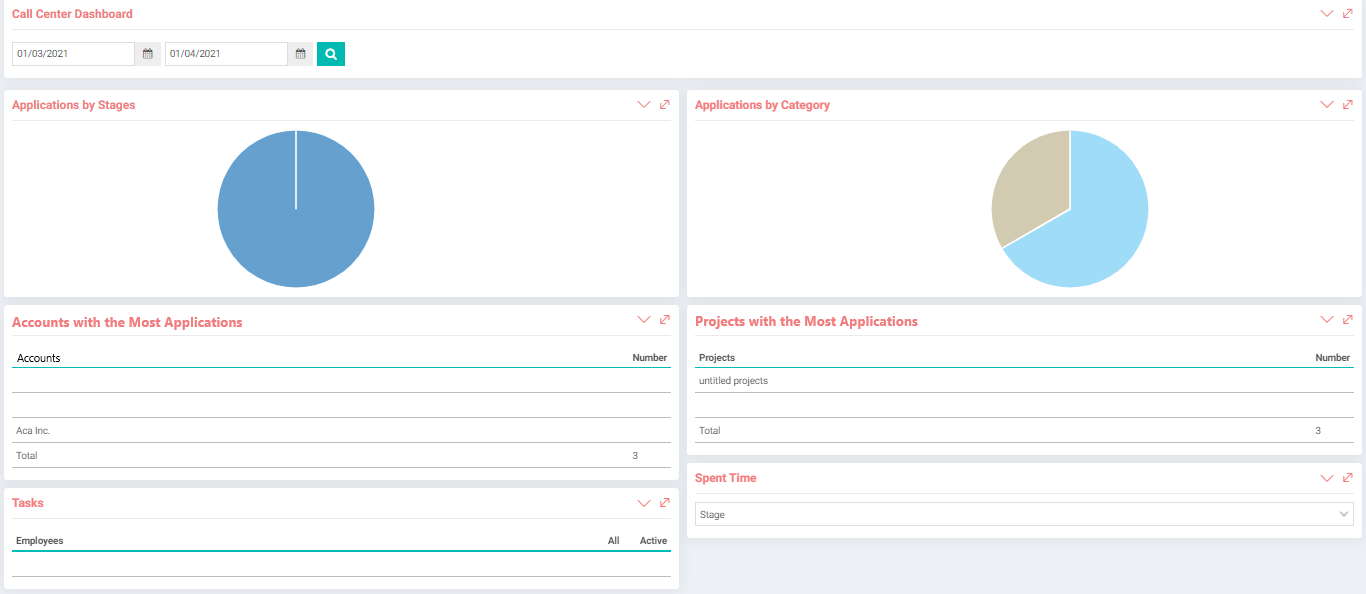
Task: Collapse the Spent Time panel
Action: click(x=1327, y=478)
